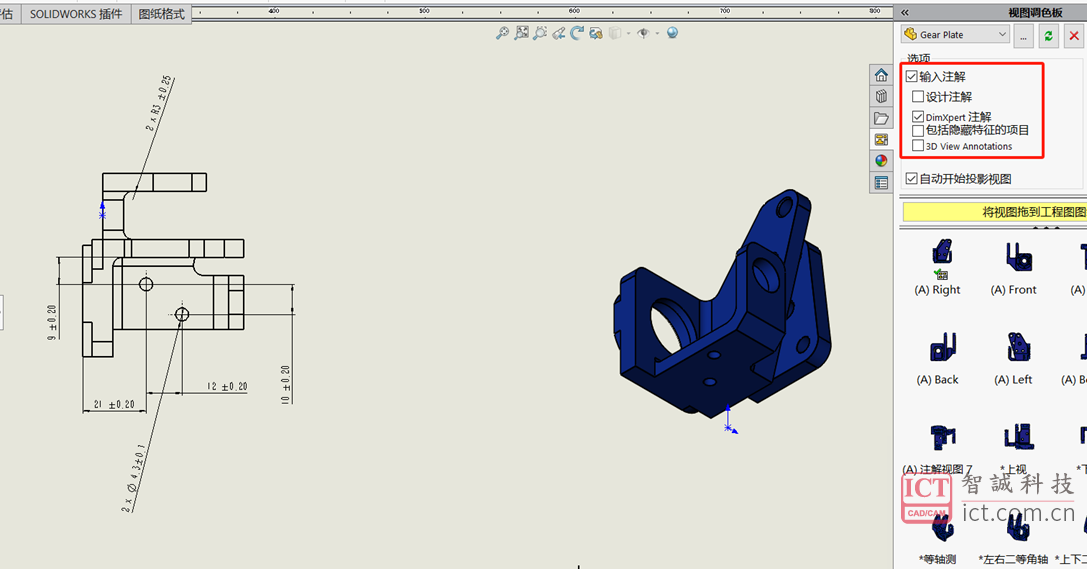The height and width of the screenshot is (569, 1087).
Task: Select the Zoom to Area tool
Action: point(521,33)
